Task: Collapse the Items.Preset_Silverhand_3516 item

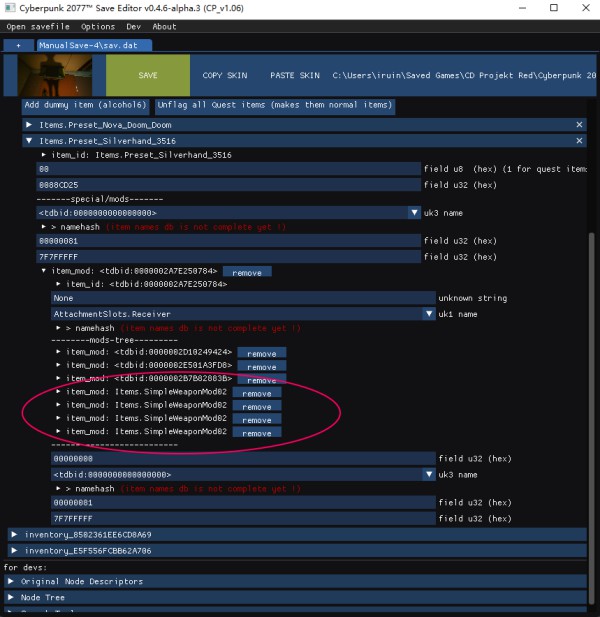Action: 29,141
